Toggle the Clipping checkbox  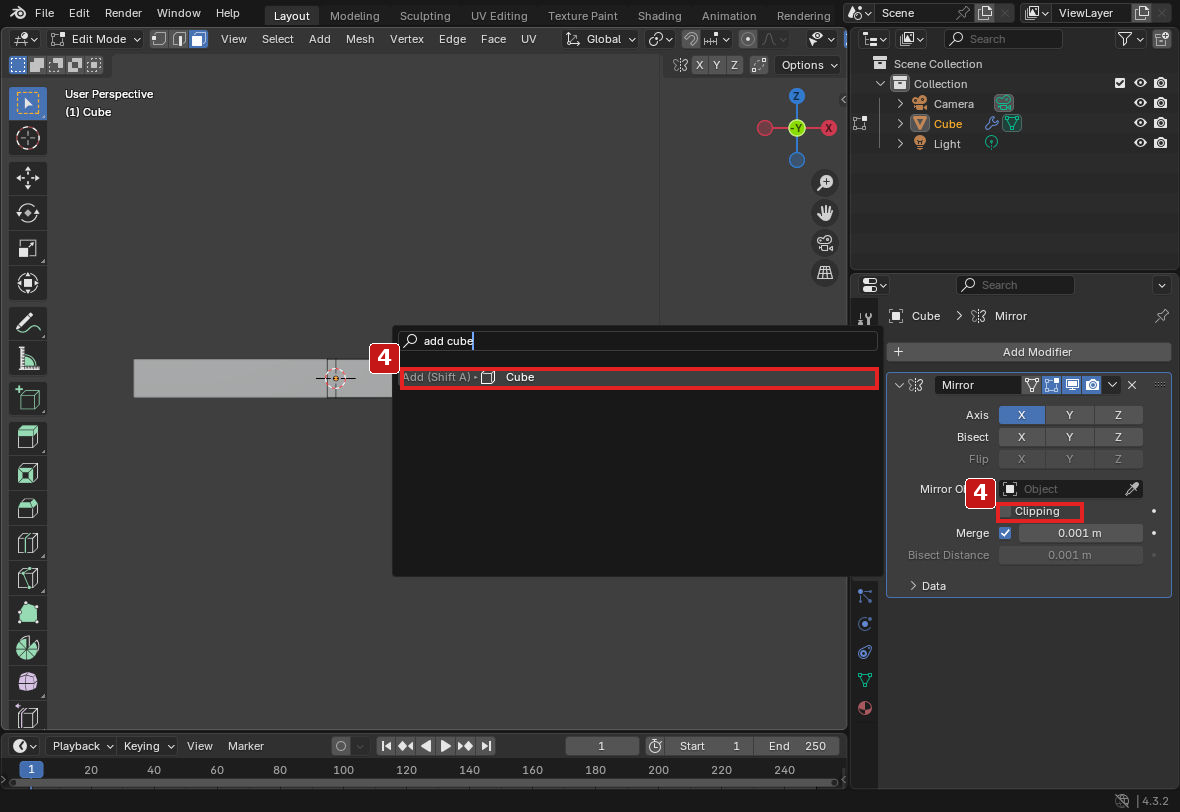(1006, 512)
